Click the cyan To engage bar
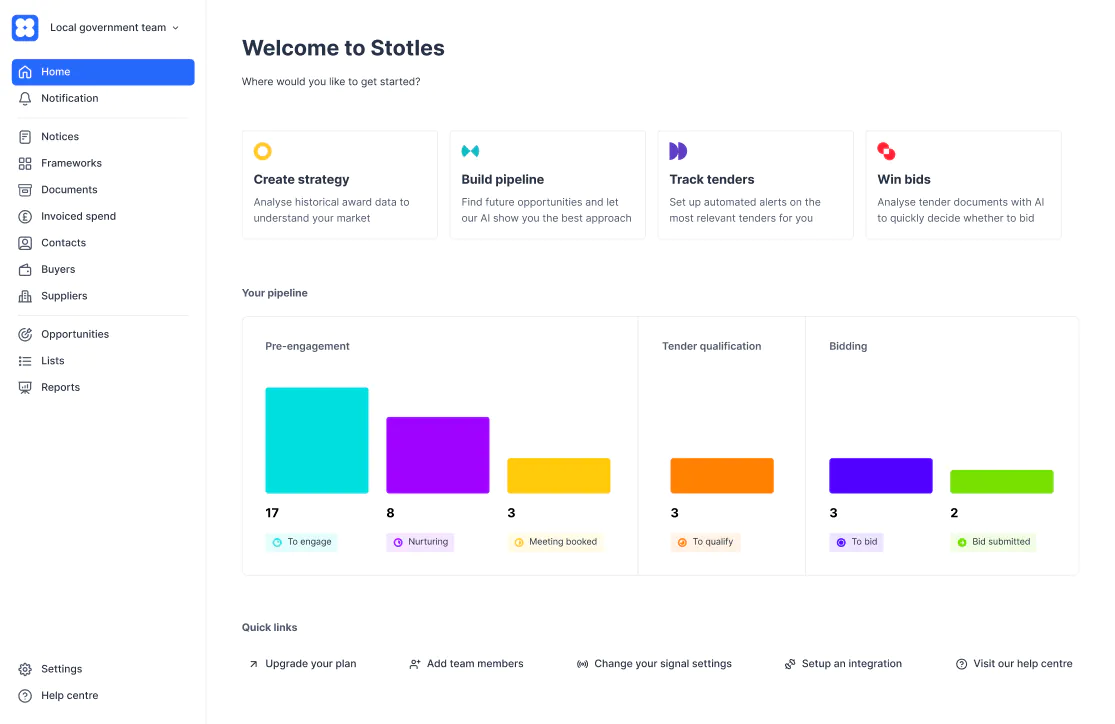The height and width of the screenshot is (724, 1115). coord(317,440)
